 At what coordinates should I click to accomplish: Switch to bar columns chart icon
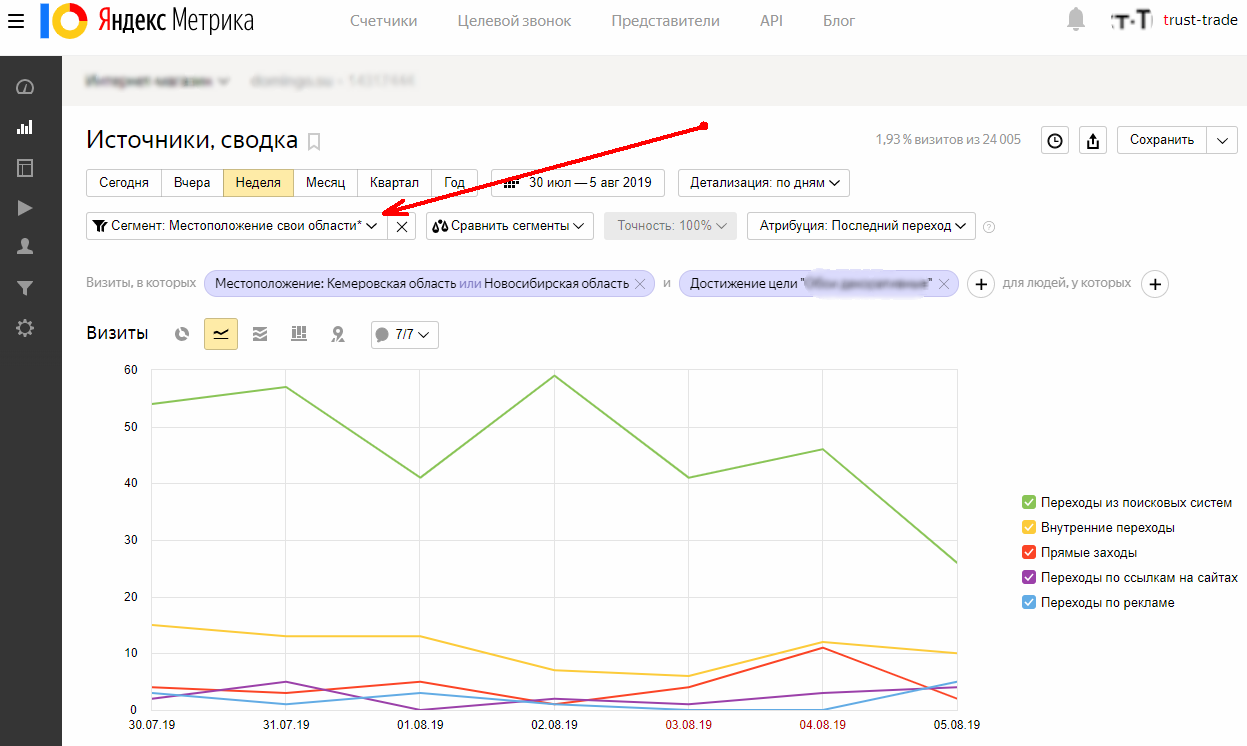pyautogui.click(x=299, y=334)
